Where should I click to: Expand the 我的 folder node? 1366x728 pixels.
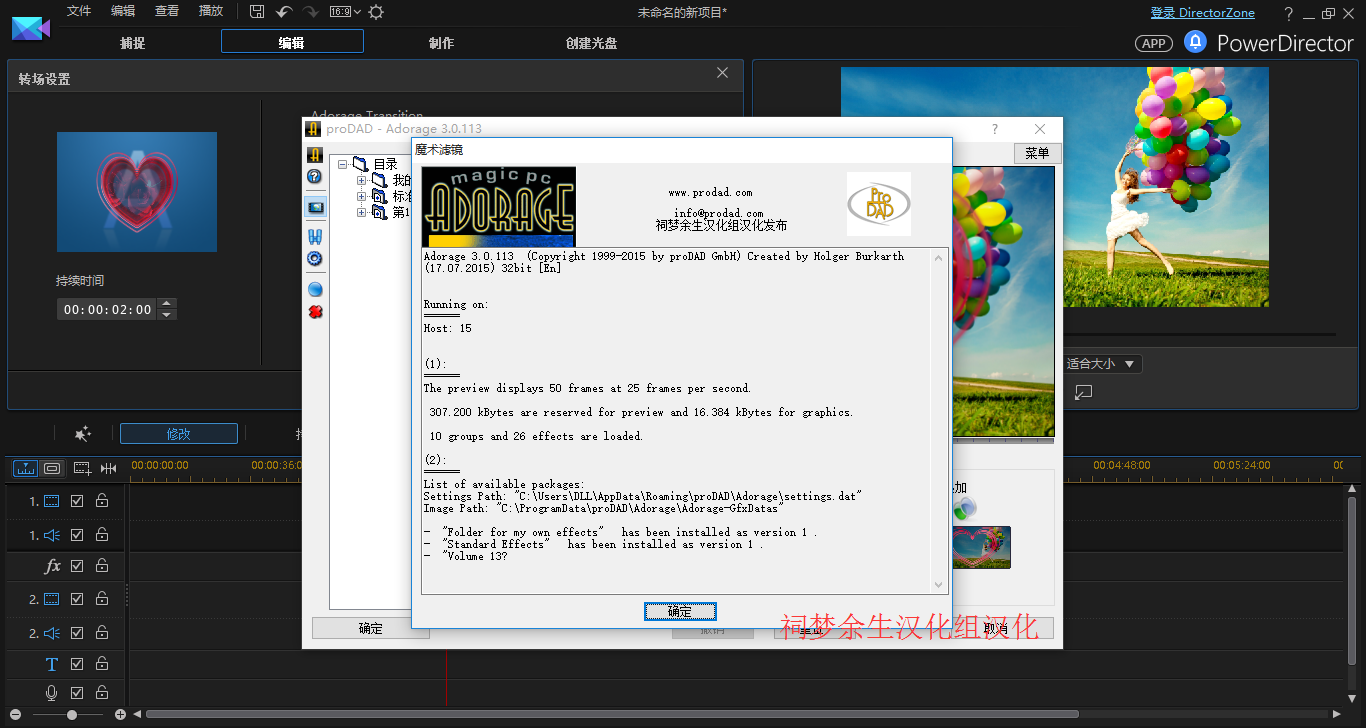coord(362,180)
